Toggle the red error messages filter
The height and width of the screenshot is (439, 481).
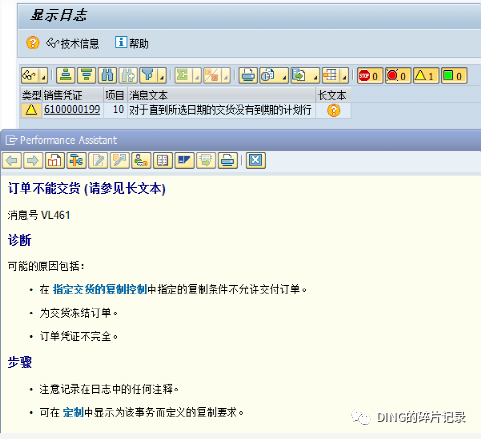click(x=398, y=75)
